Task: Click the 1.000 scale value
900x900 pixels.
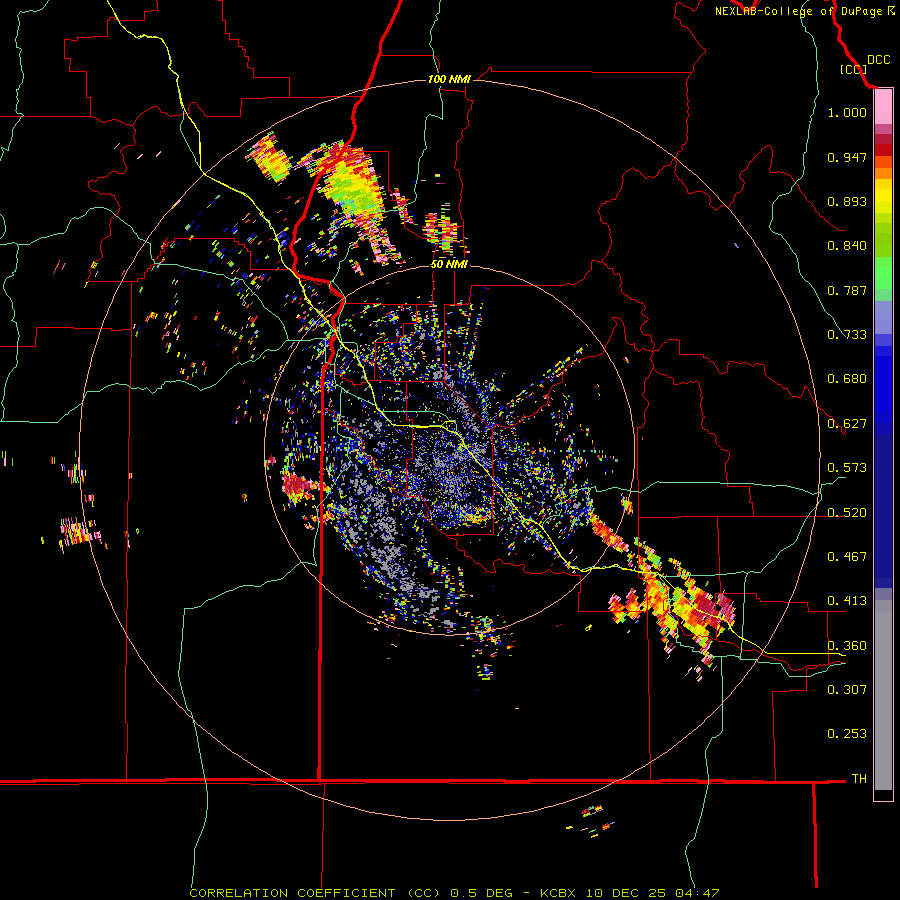Action: (847, 112)
